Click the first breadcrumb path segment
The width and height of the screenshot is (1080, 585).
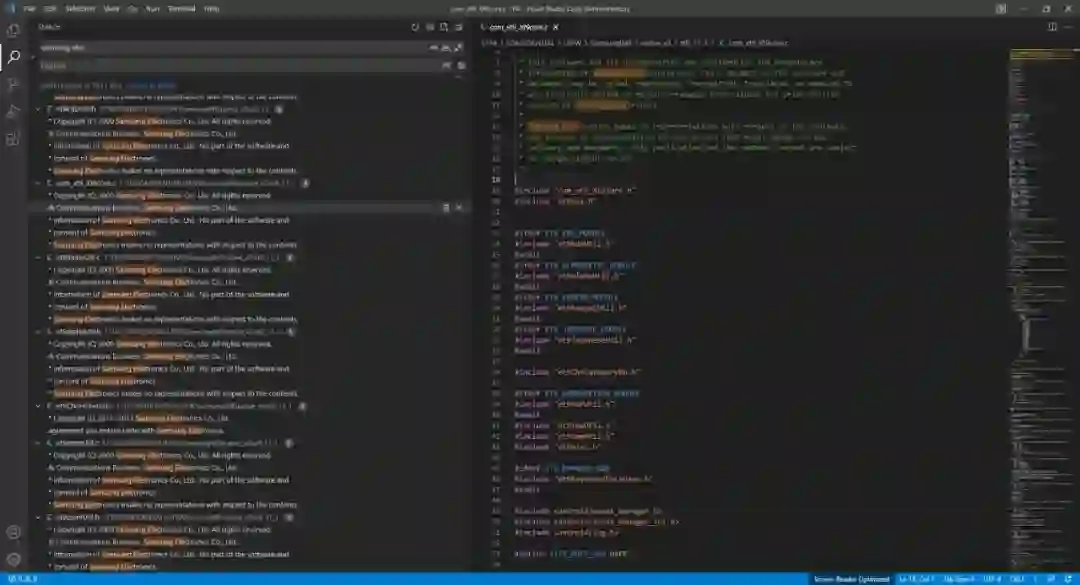[x=489, y=43]
